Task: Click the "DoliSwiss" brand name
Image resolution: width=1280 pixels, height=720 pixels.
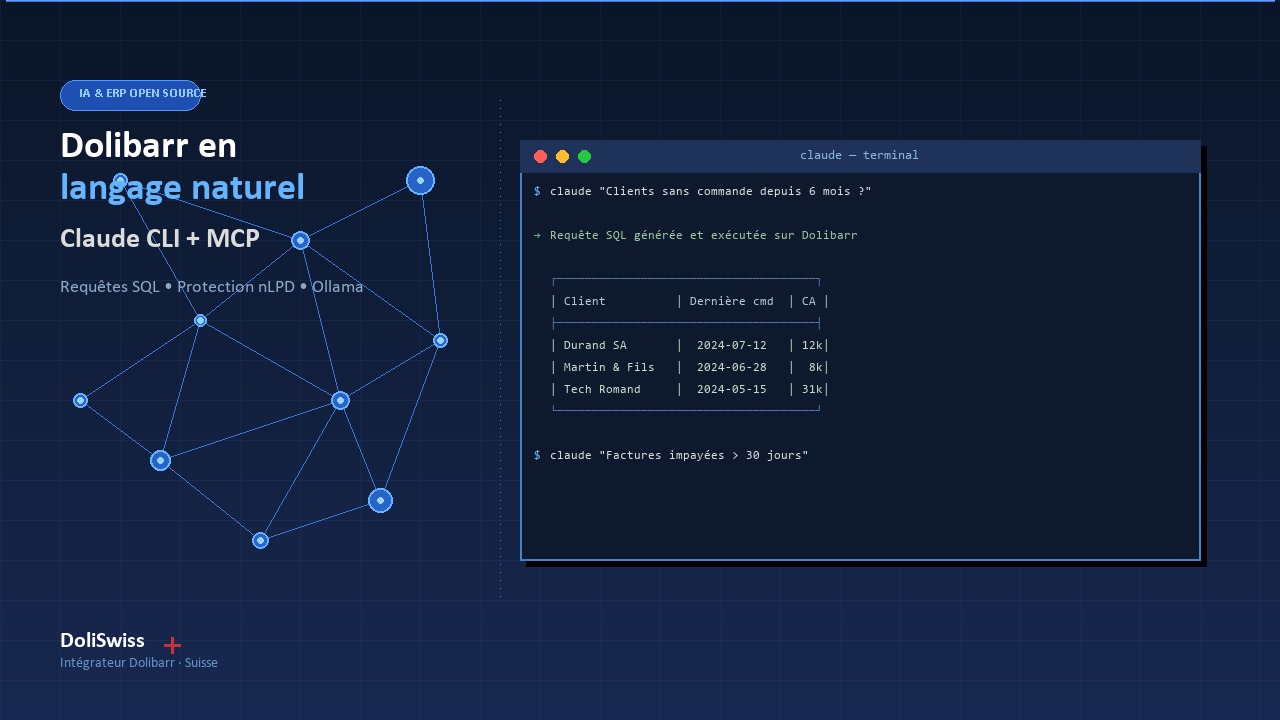Action: coord(102,640)
